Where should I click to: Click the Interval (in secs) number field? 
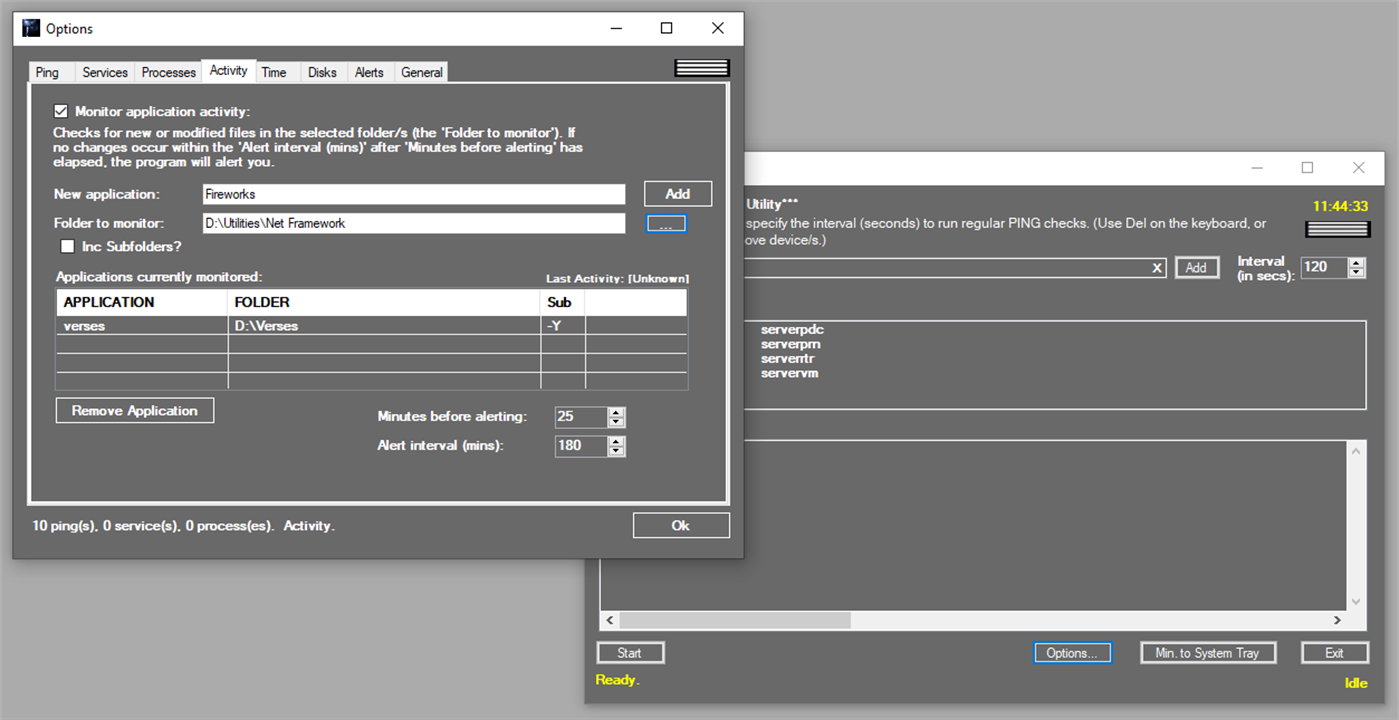[x=1324, y=267]
